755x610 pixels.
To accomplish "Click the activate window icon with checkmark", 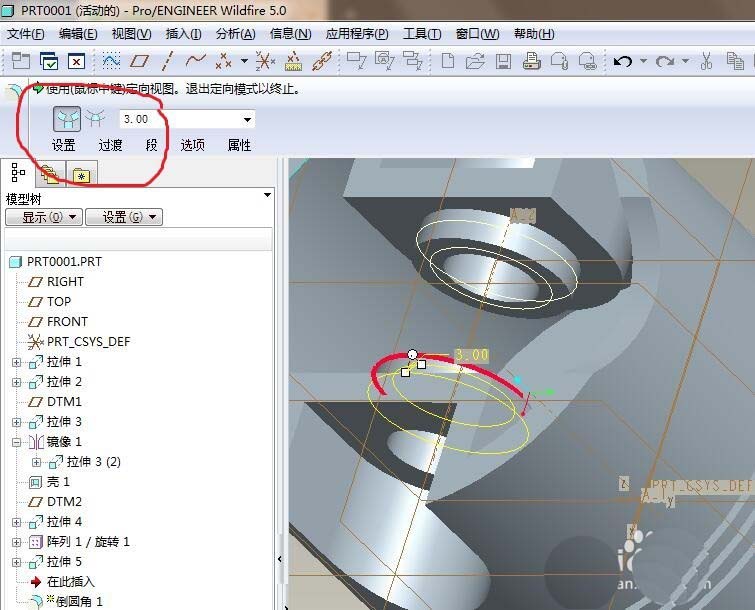I will (49, 61).
